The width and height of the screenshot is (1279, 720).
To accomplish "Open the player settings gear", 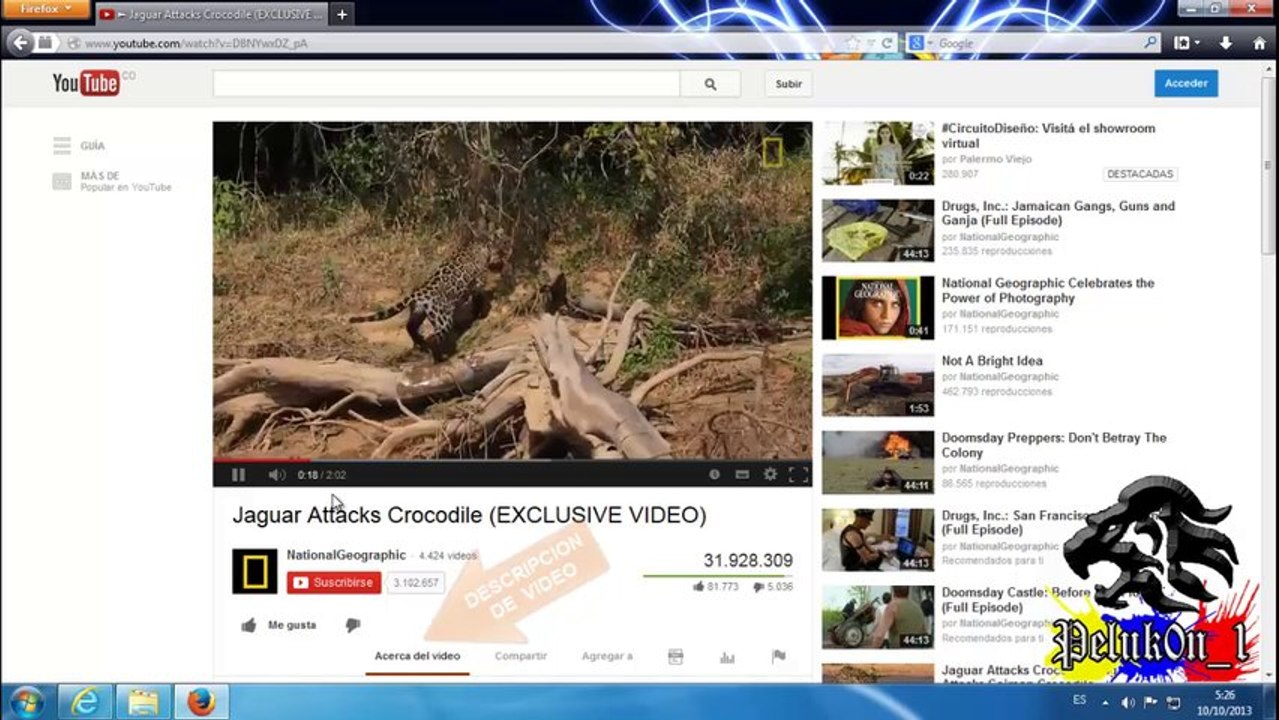I will coord(770,474).
